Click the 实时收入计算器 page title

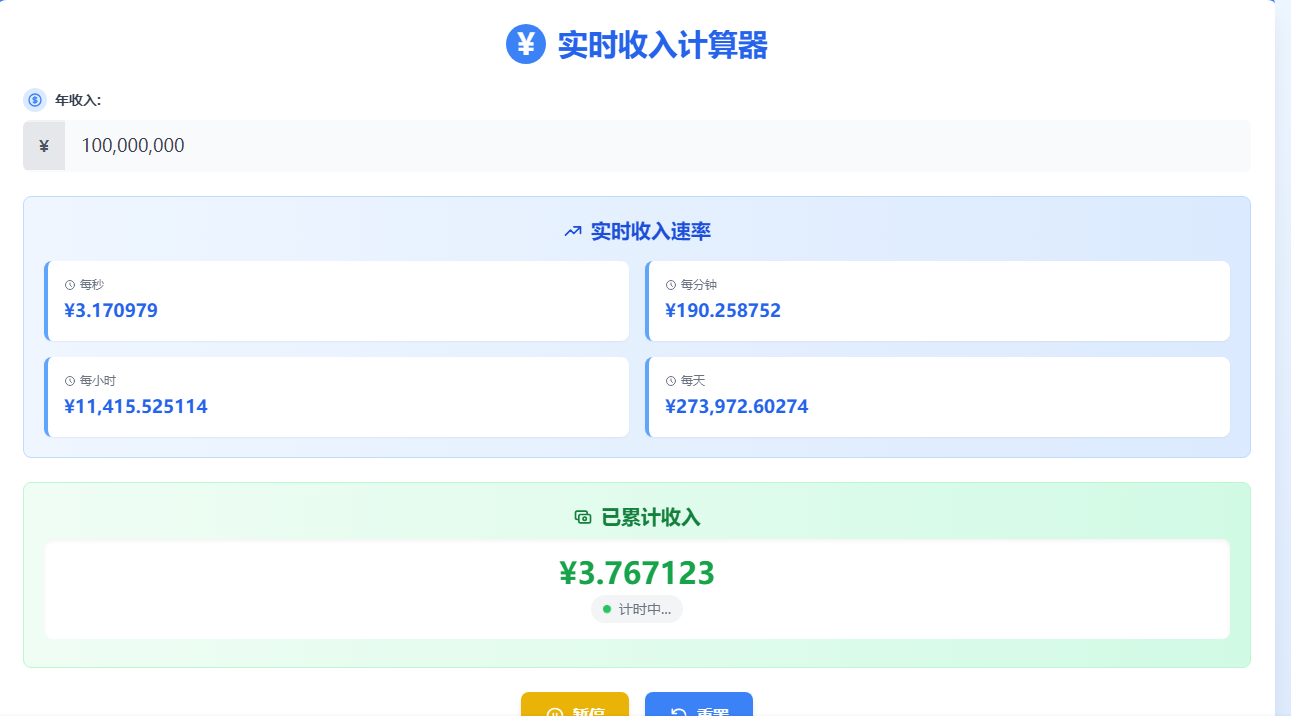coord(663,45)
